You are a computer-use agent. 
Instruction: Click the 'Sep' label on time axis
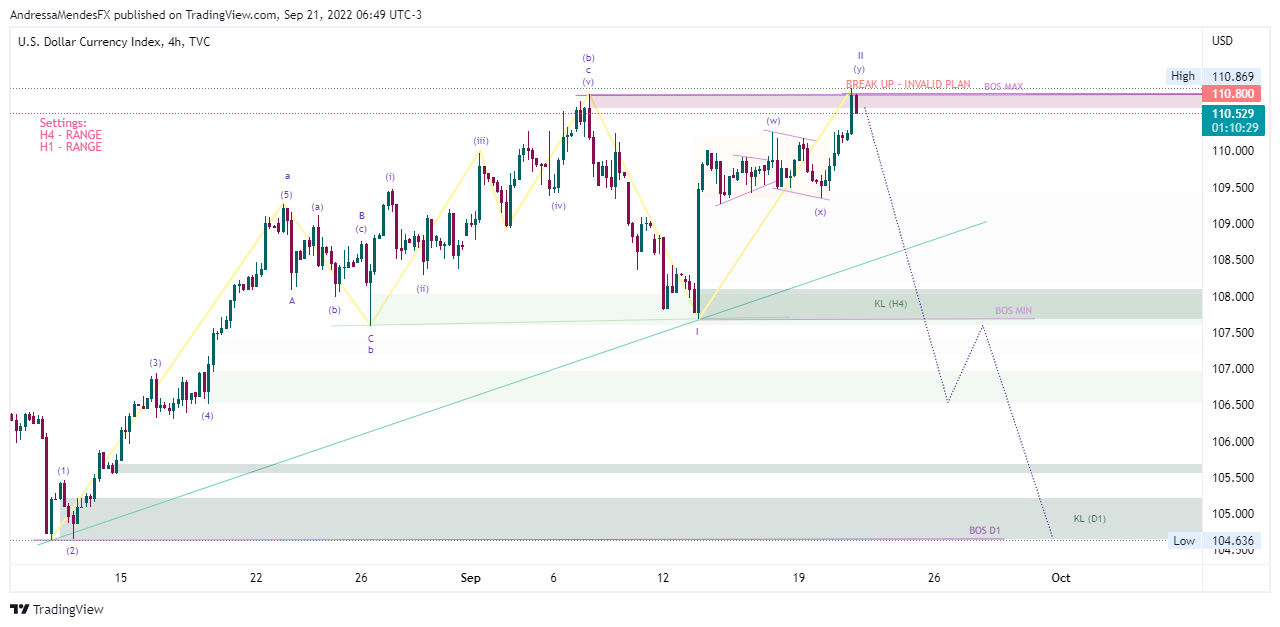click(x=470, y=578)
